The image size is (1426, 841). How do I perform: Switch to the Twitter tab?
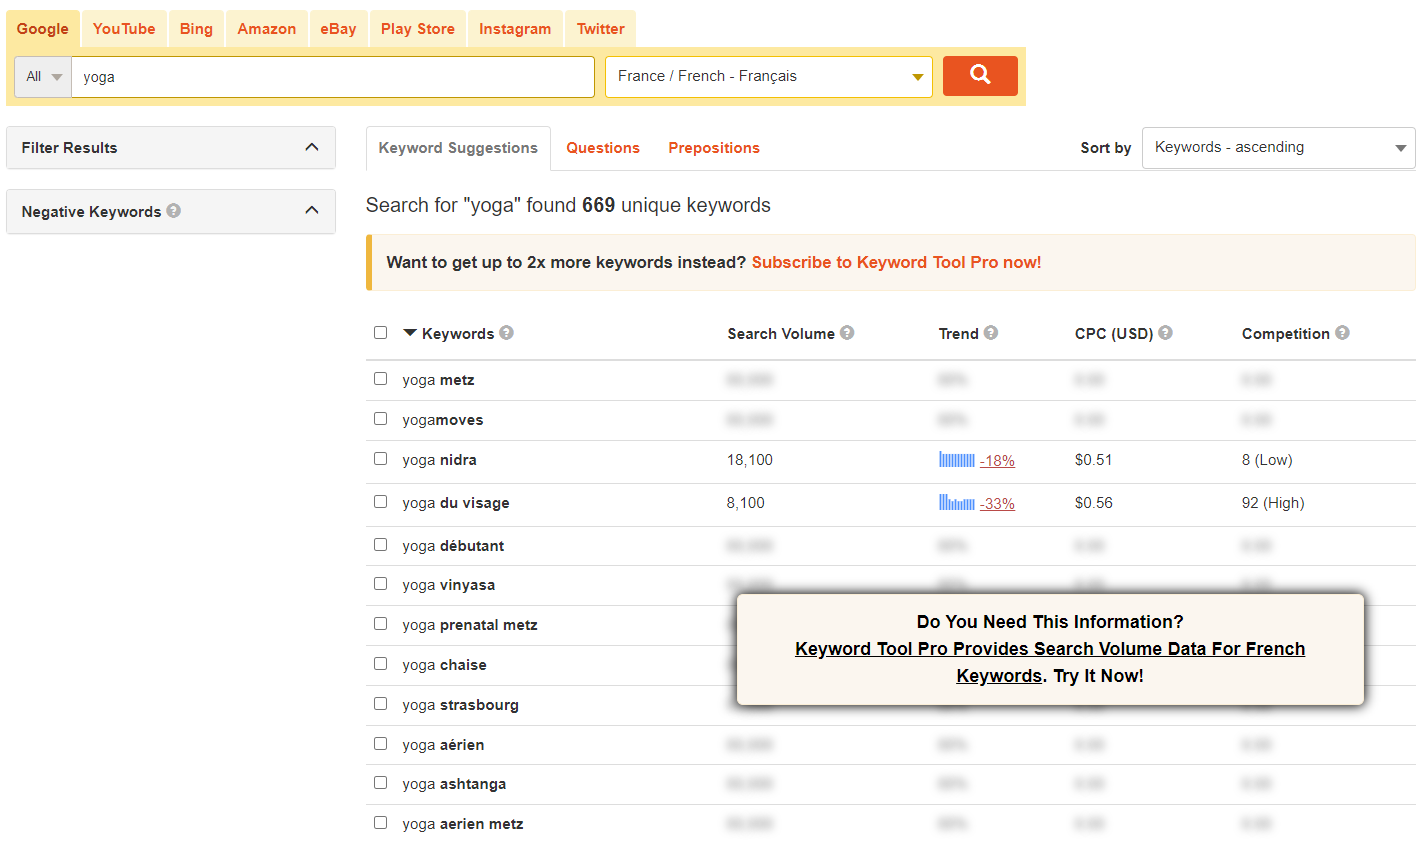(600, 29)
